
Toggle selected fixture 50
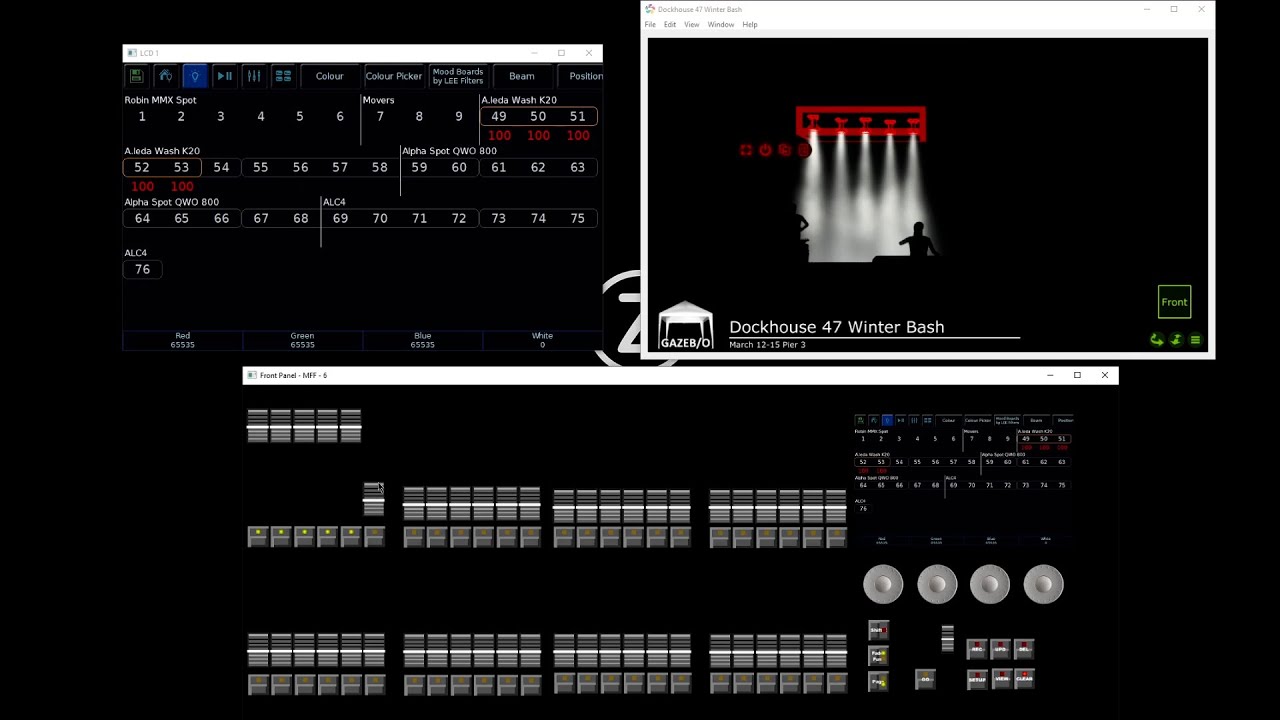tap(538, 117)
